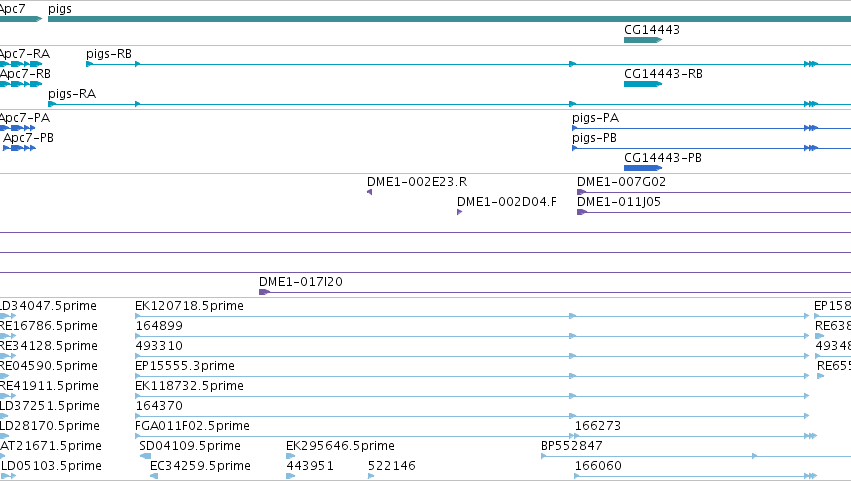
Task: Click the 166060 EST label
Action: coord(598,466)
